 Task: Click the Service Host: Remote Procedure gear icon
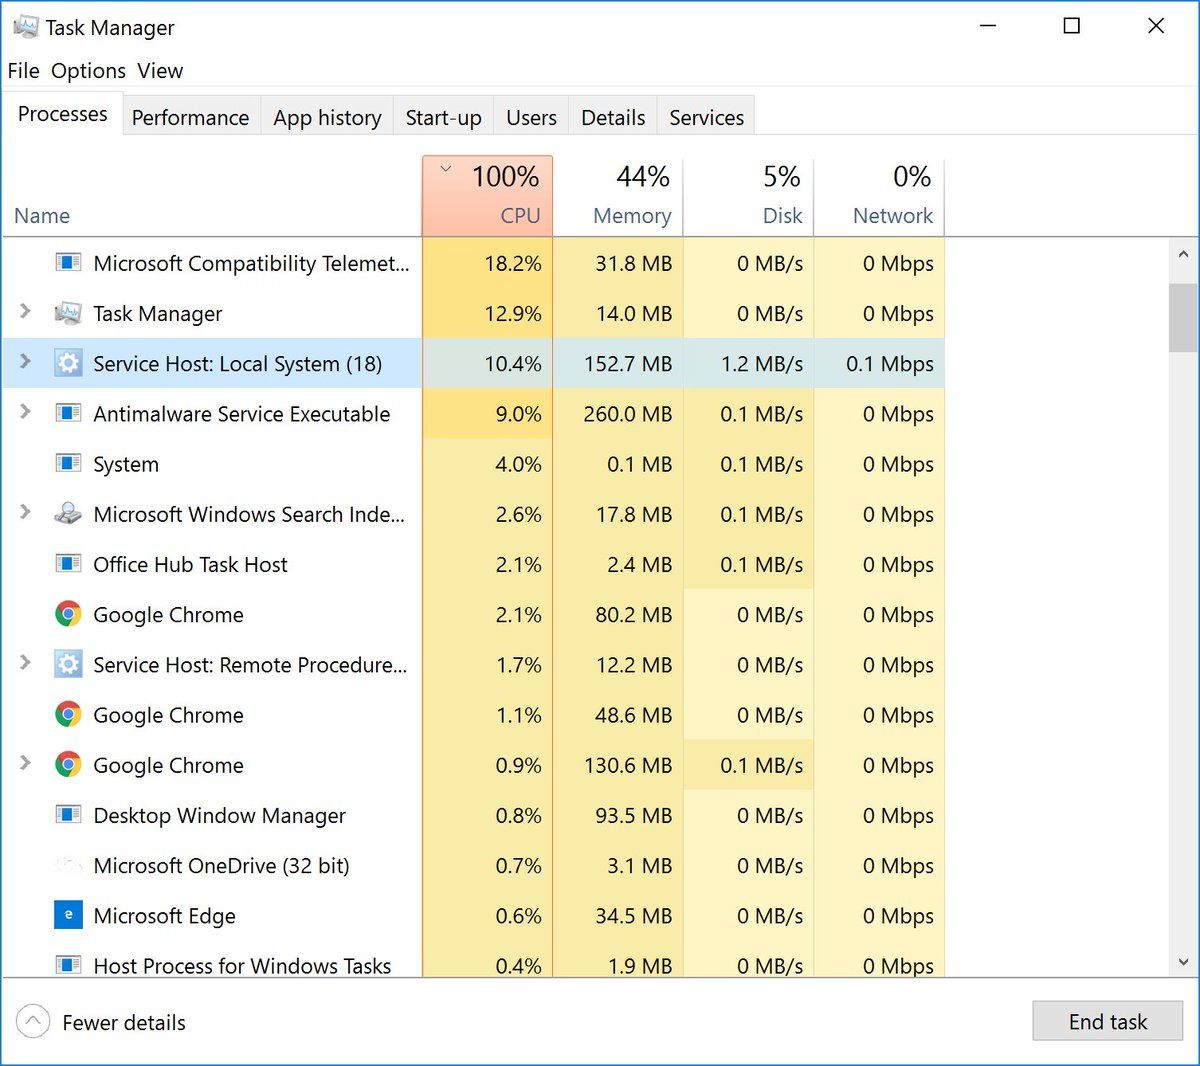click(68, 664)
